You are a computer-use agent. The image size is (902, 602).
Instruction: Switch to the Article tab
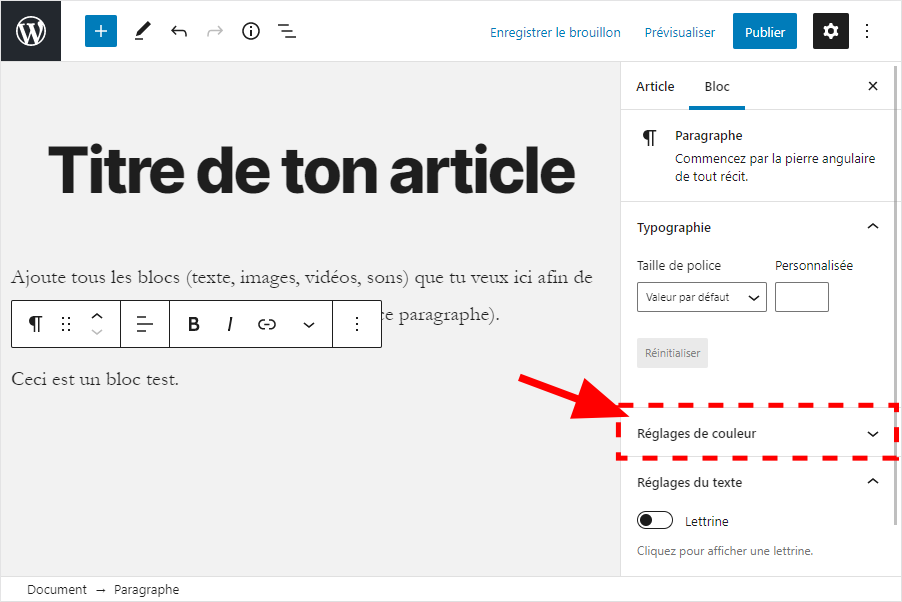tap(655, 87)
